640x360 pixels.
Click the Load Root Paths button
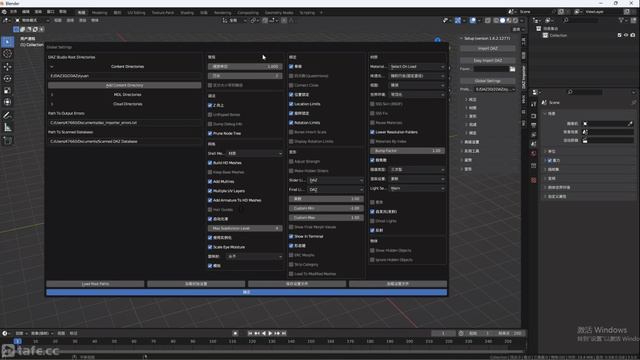95,284
